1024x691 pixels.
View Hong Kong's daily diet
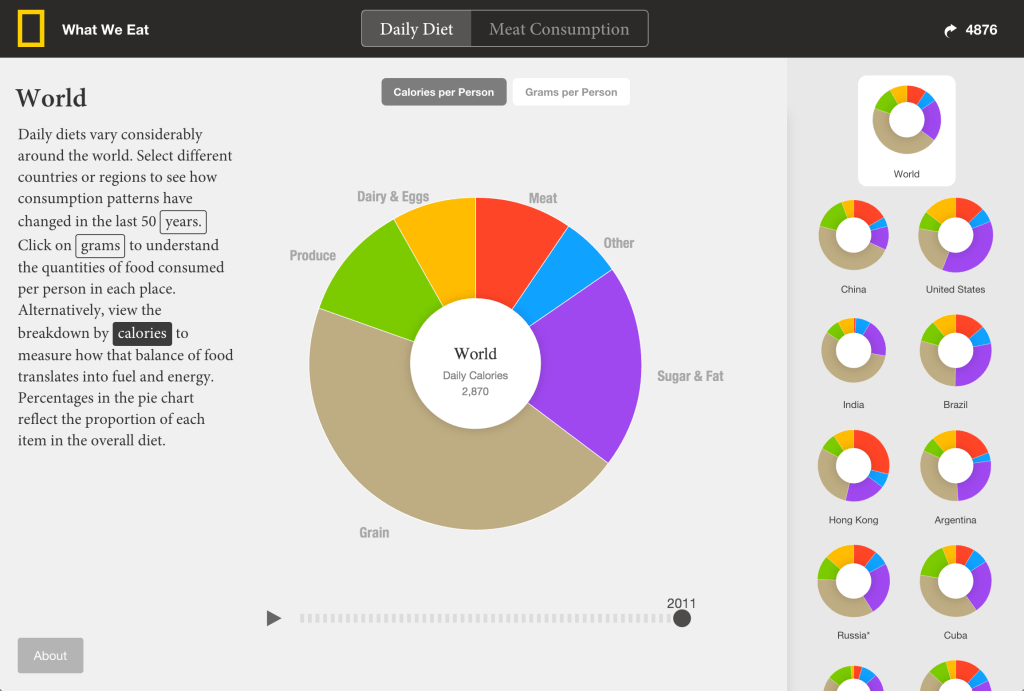tap(853, 465)
